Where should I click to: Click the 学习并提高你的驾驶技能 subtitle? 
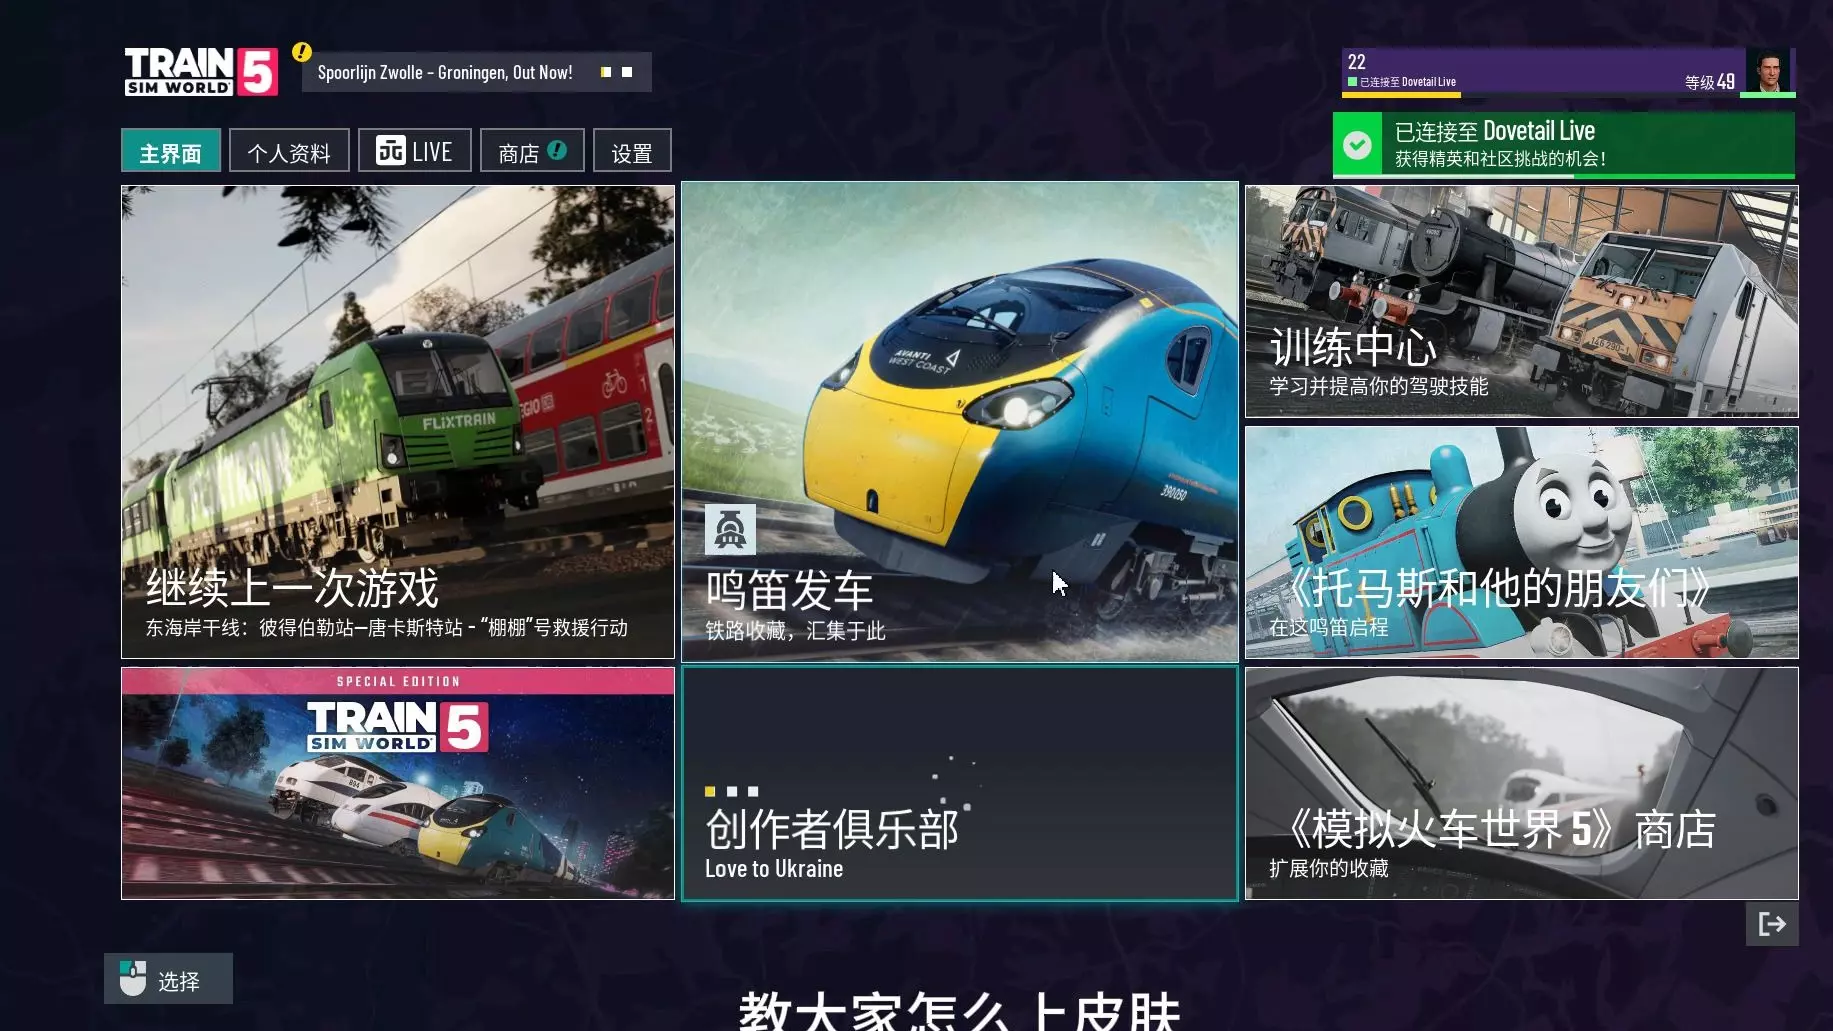(x=1379, y=386)
